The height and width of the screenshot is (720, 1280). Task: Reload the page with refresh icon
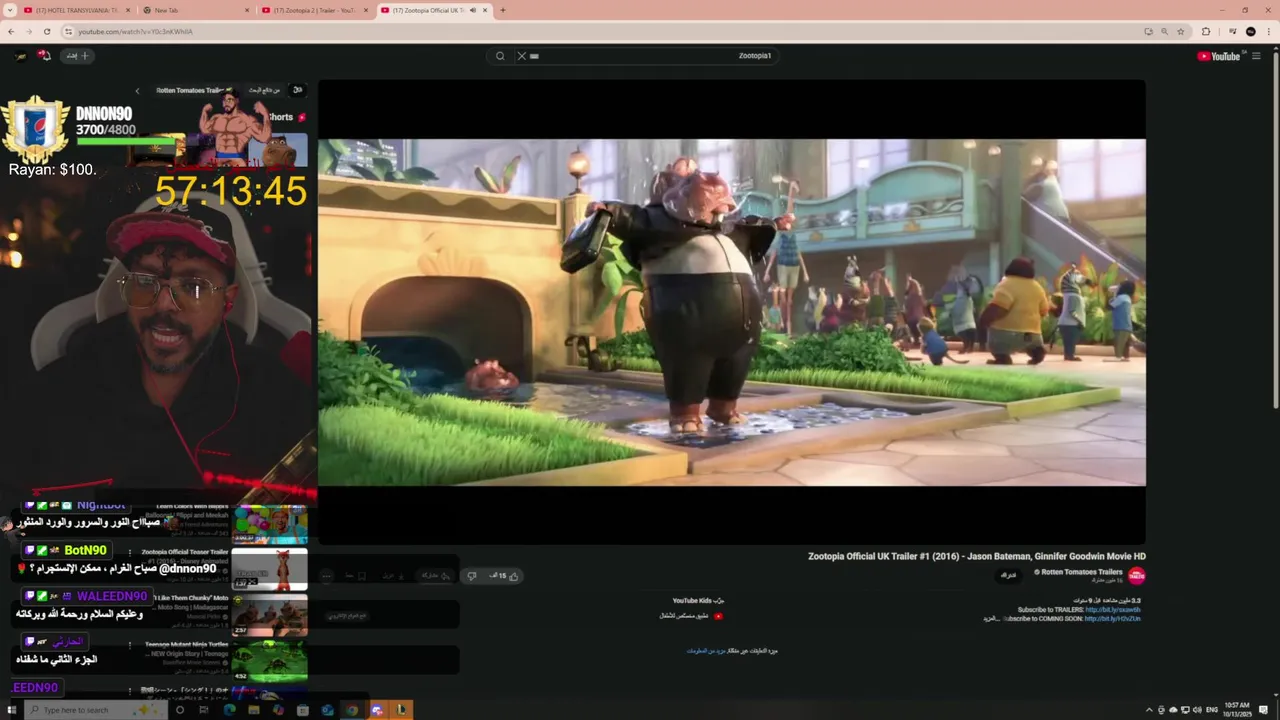pyautogui.click(x=47, y=31)
